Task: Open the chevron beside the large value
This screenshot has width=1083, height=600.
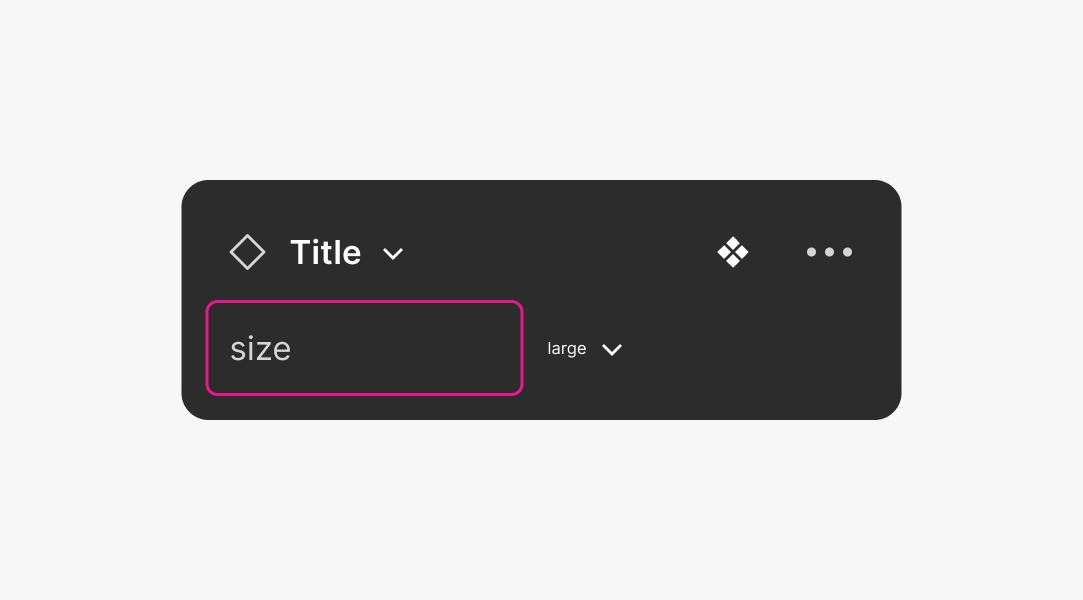Action: point(612,349)
